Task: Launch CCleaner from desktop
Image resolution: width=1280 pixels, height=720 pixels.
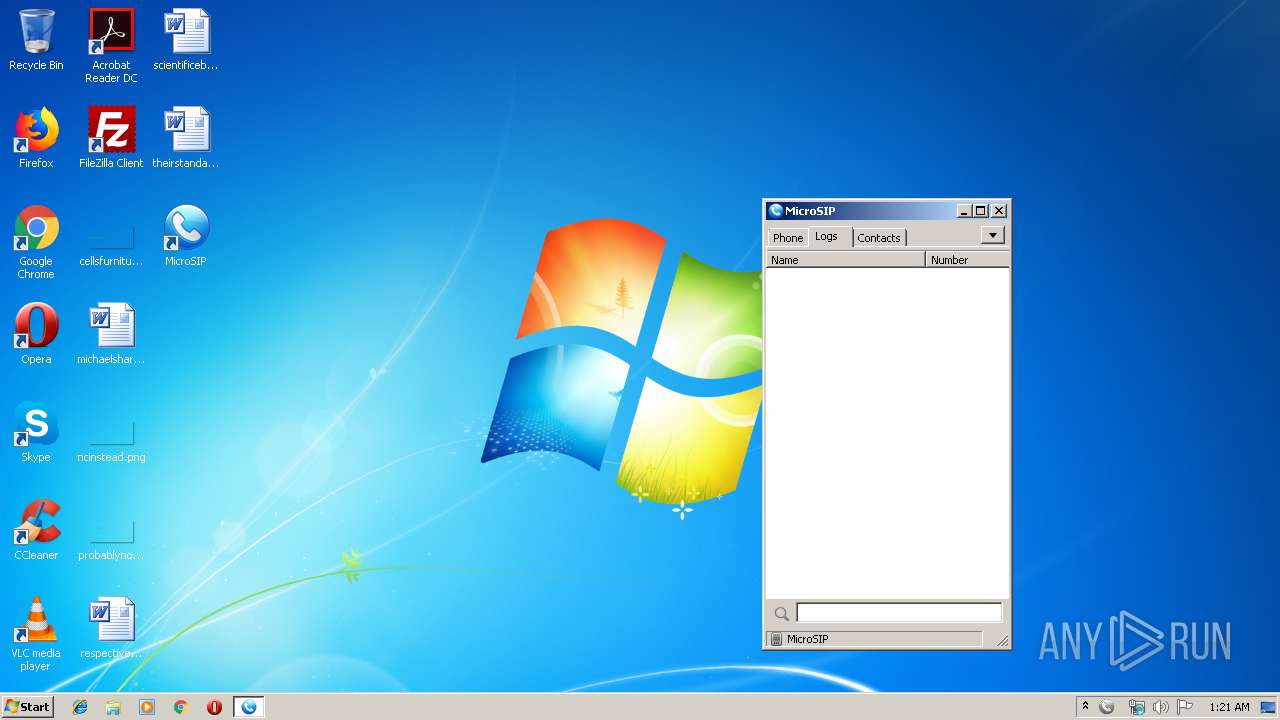Action: pyautogui.click(x=36, y=531)
